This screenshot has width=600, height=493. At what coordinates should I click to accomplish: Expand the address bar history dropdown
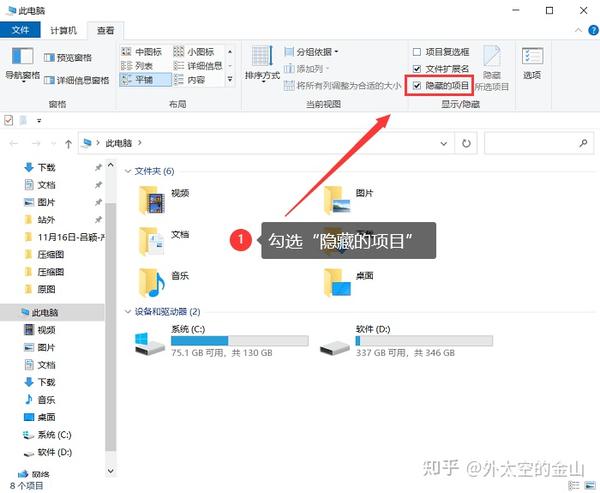(443, 144)
